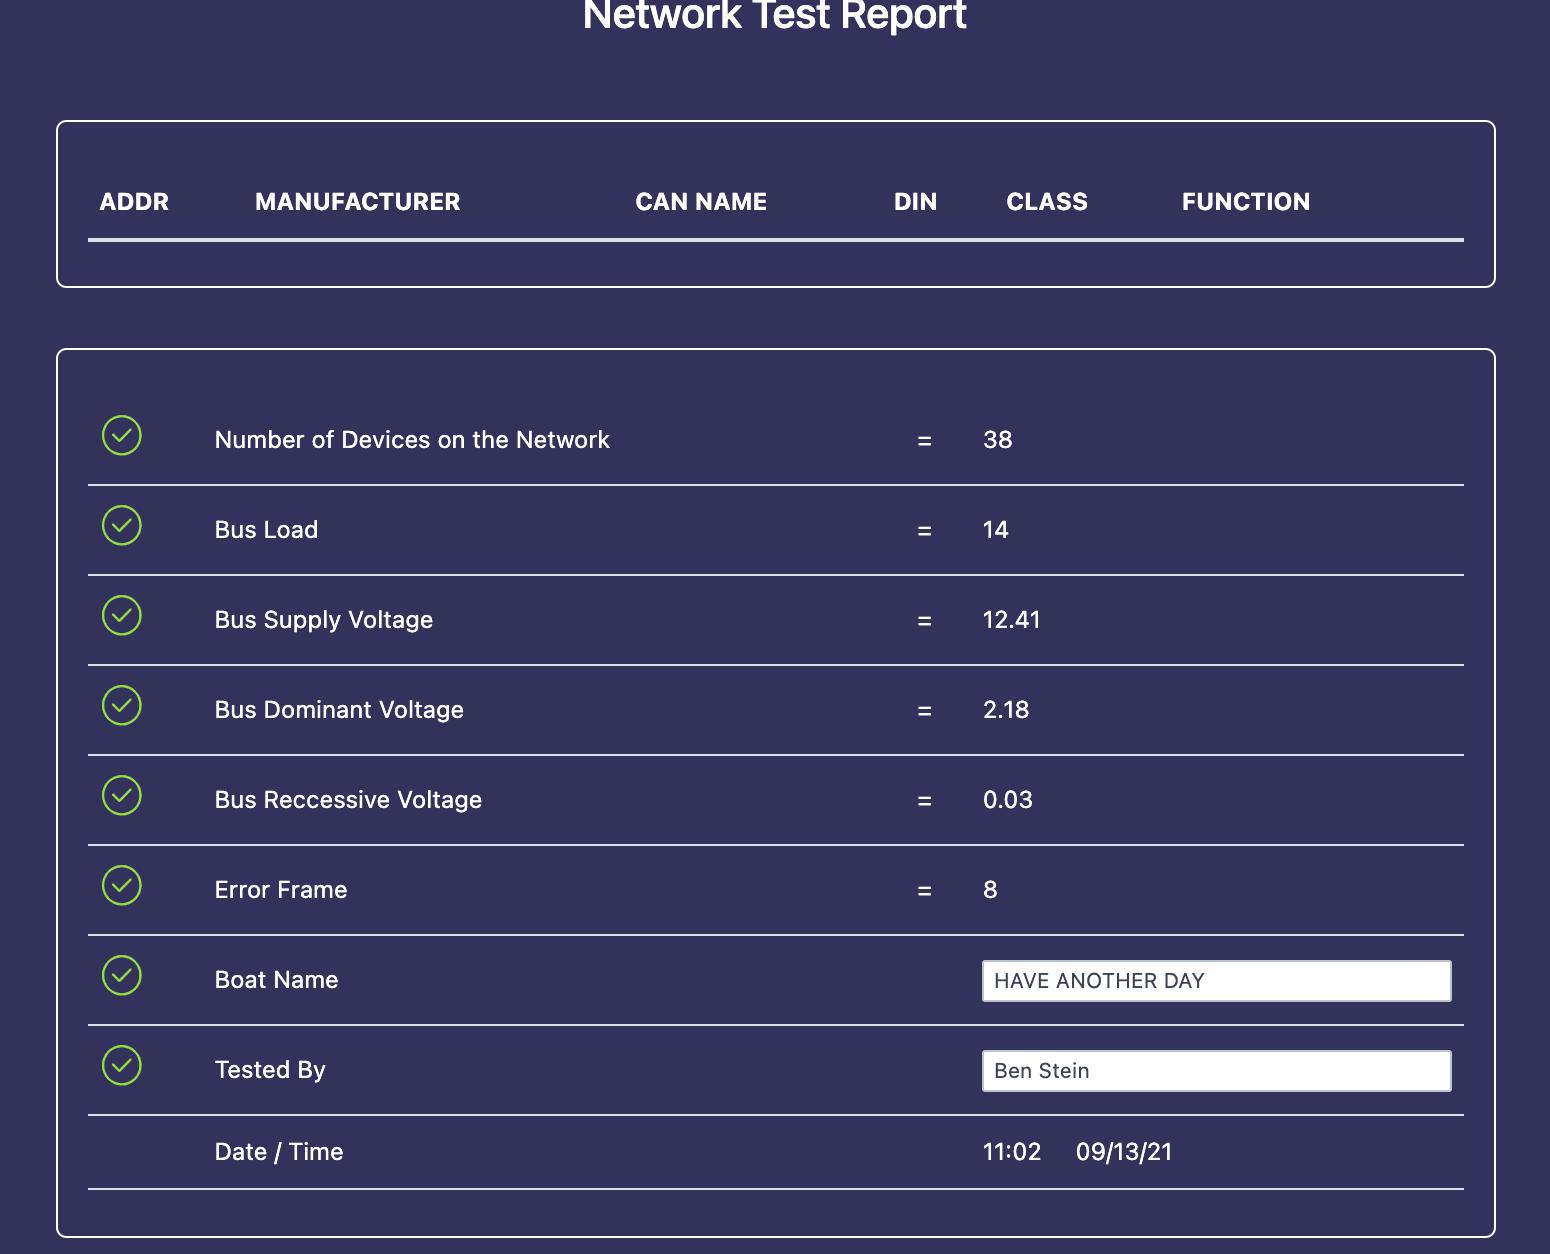This screenshot has width=1550, height=1254.
Task: Click the checkmark icon beside Bus Dominant Voltage
Action: coord(122,705)
